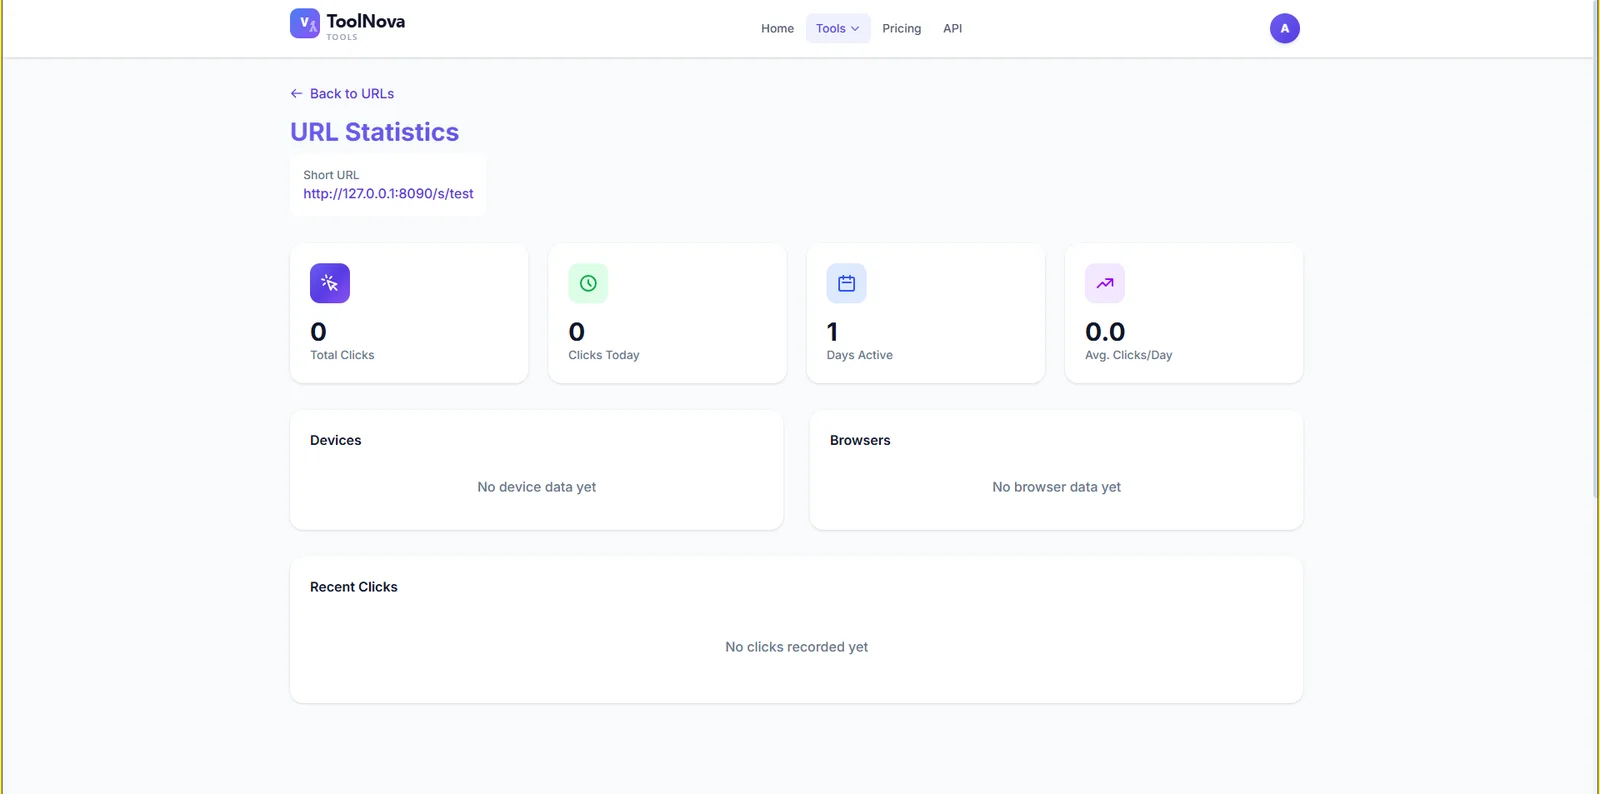Click the back arrow icon
Image resolution: width=1600 pixels, height=794 pixels.
click(296, 94)
